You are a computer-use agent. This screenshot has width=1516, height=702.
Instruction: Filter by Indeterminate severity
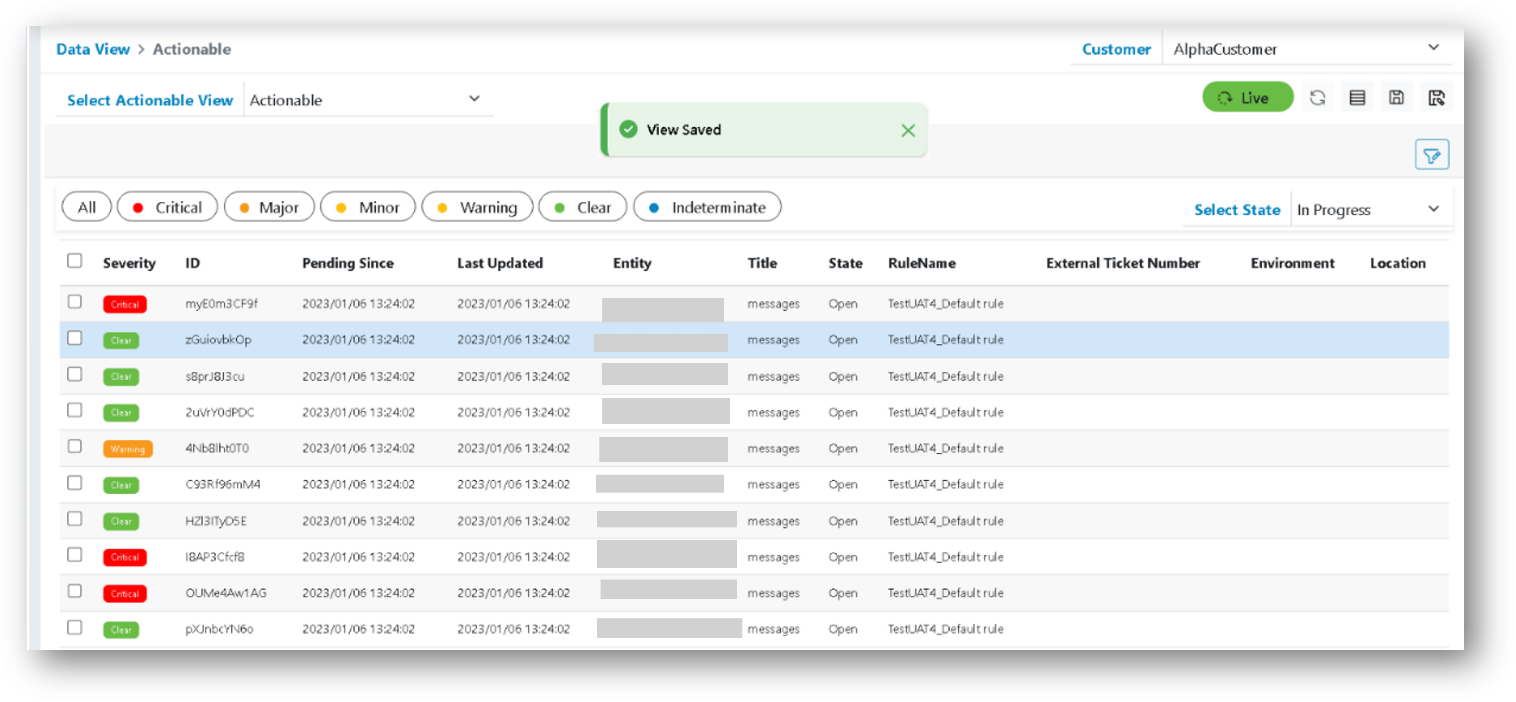[707, 207]
